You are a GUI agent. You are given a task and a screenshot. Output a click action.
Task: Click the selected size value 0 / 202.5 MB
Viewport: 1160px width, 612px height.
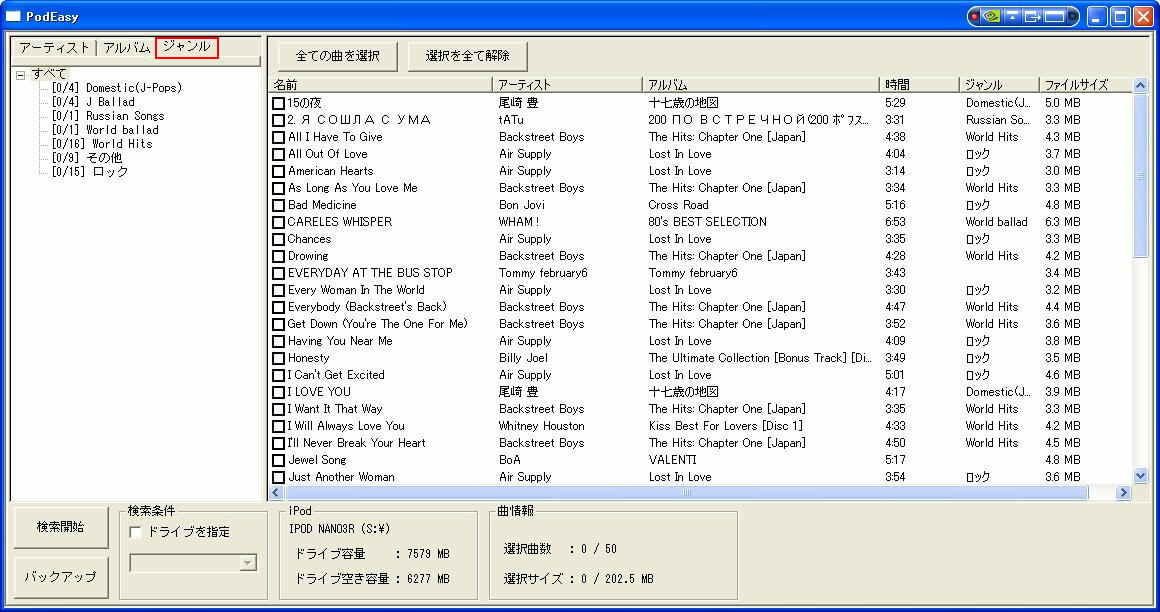click(618, 579)
